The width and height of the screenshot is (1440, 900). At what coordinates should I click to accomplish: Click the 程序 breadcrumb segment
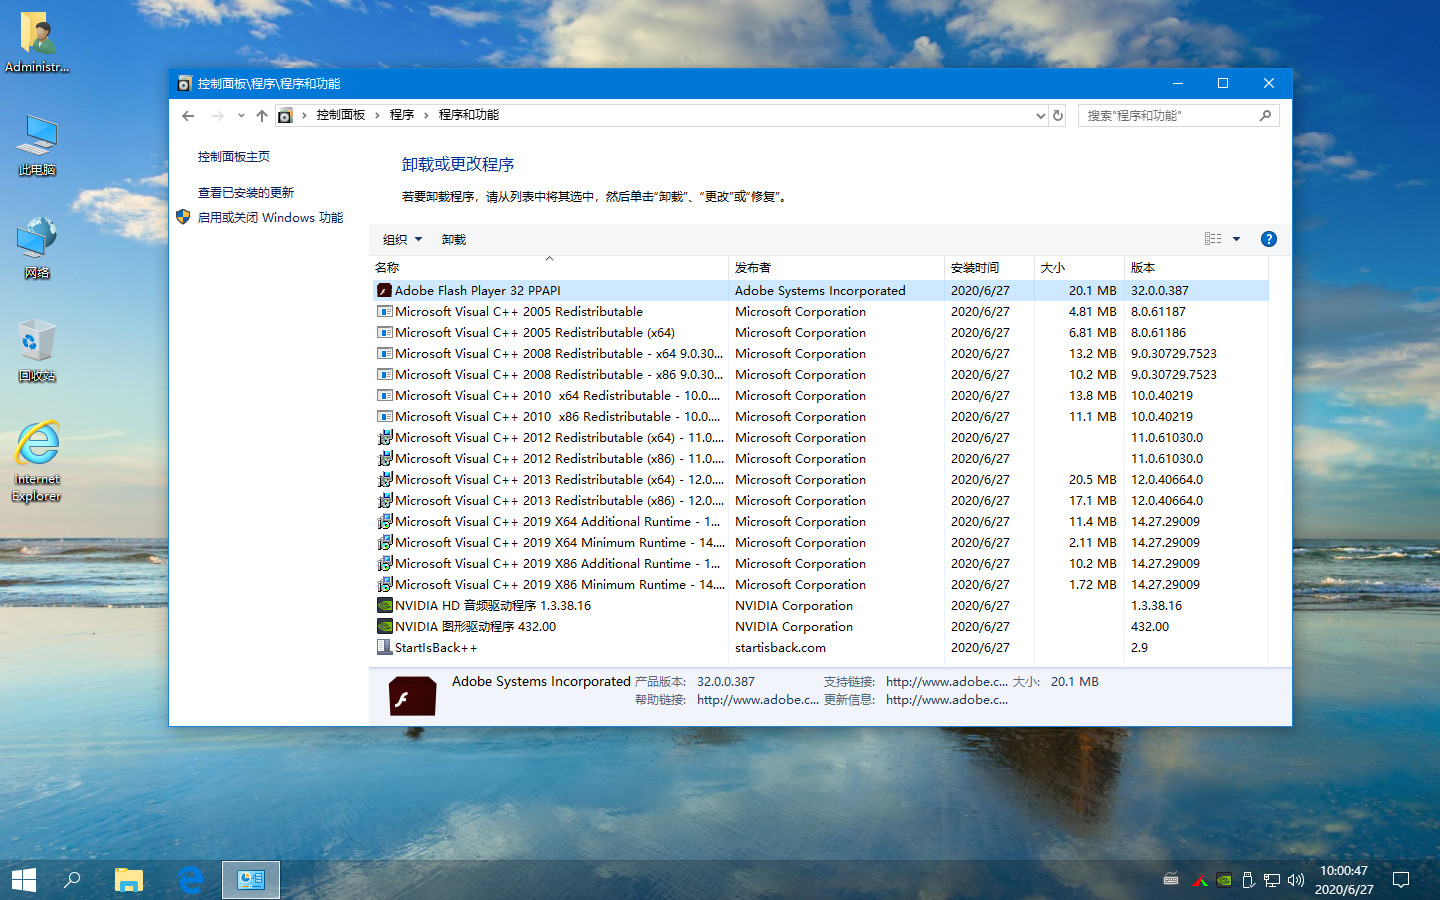pos(402,115)
